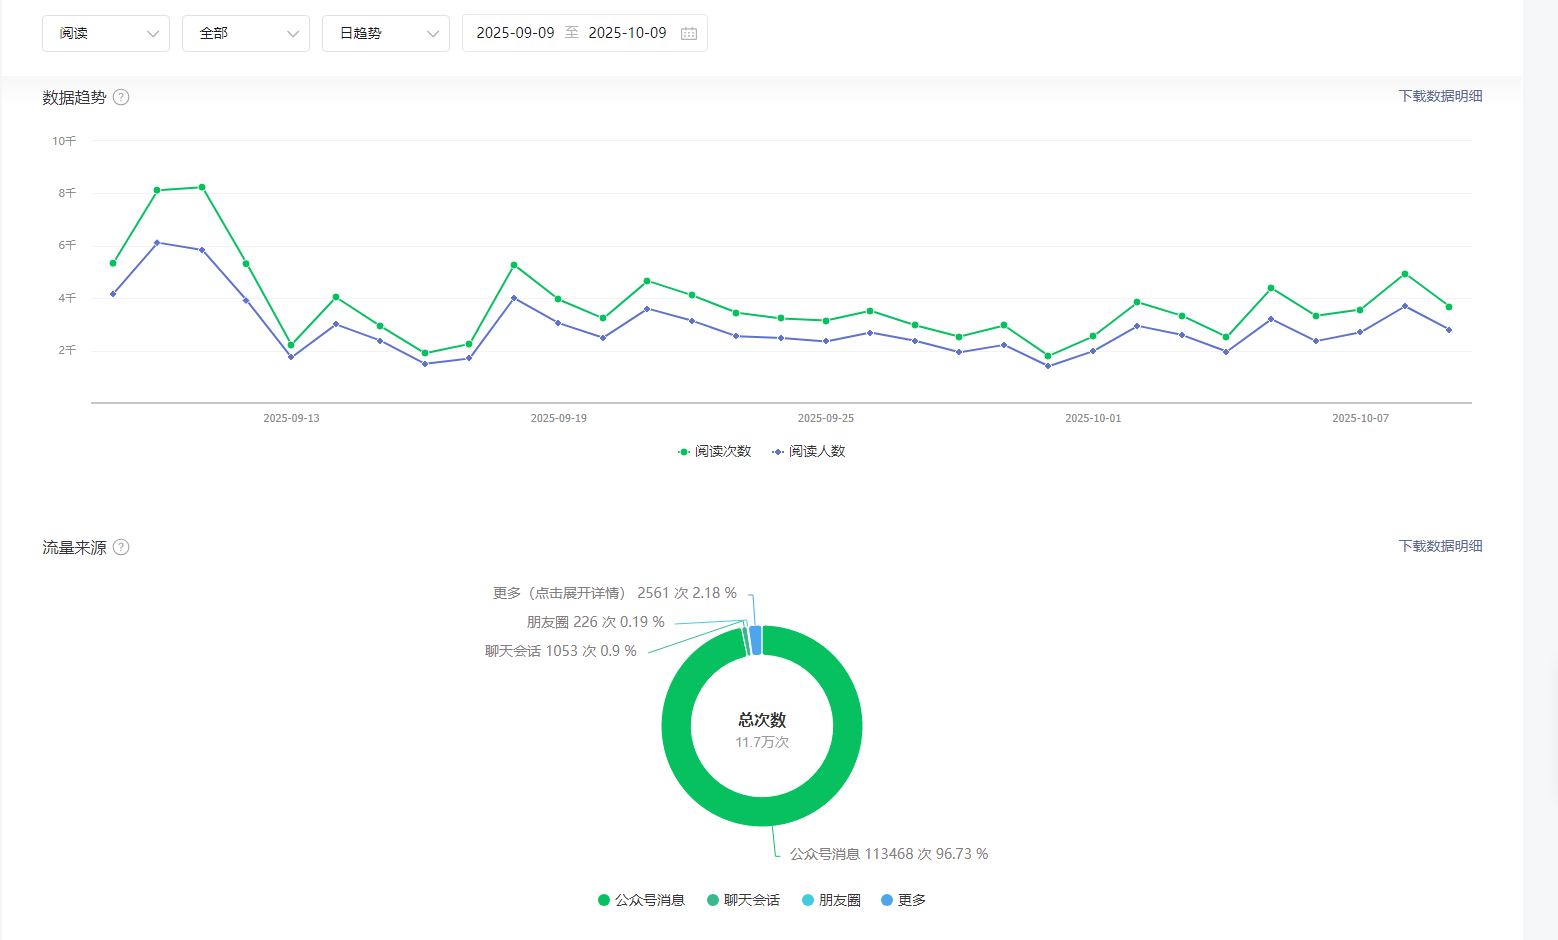Click help icon beside 流量来源
The width and height of the screenshot is (1558, 940).
(x=121, y=547)
